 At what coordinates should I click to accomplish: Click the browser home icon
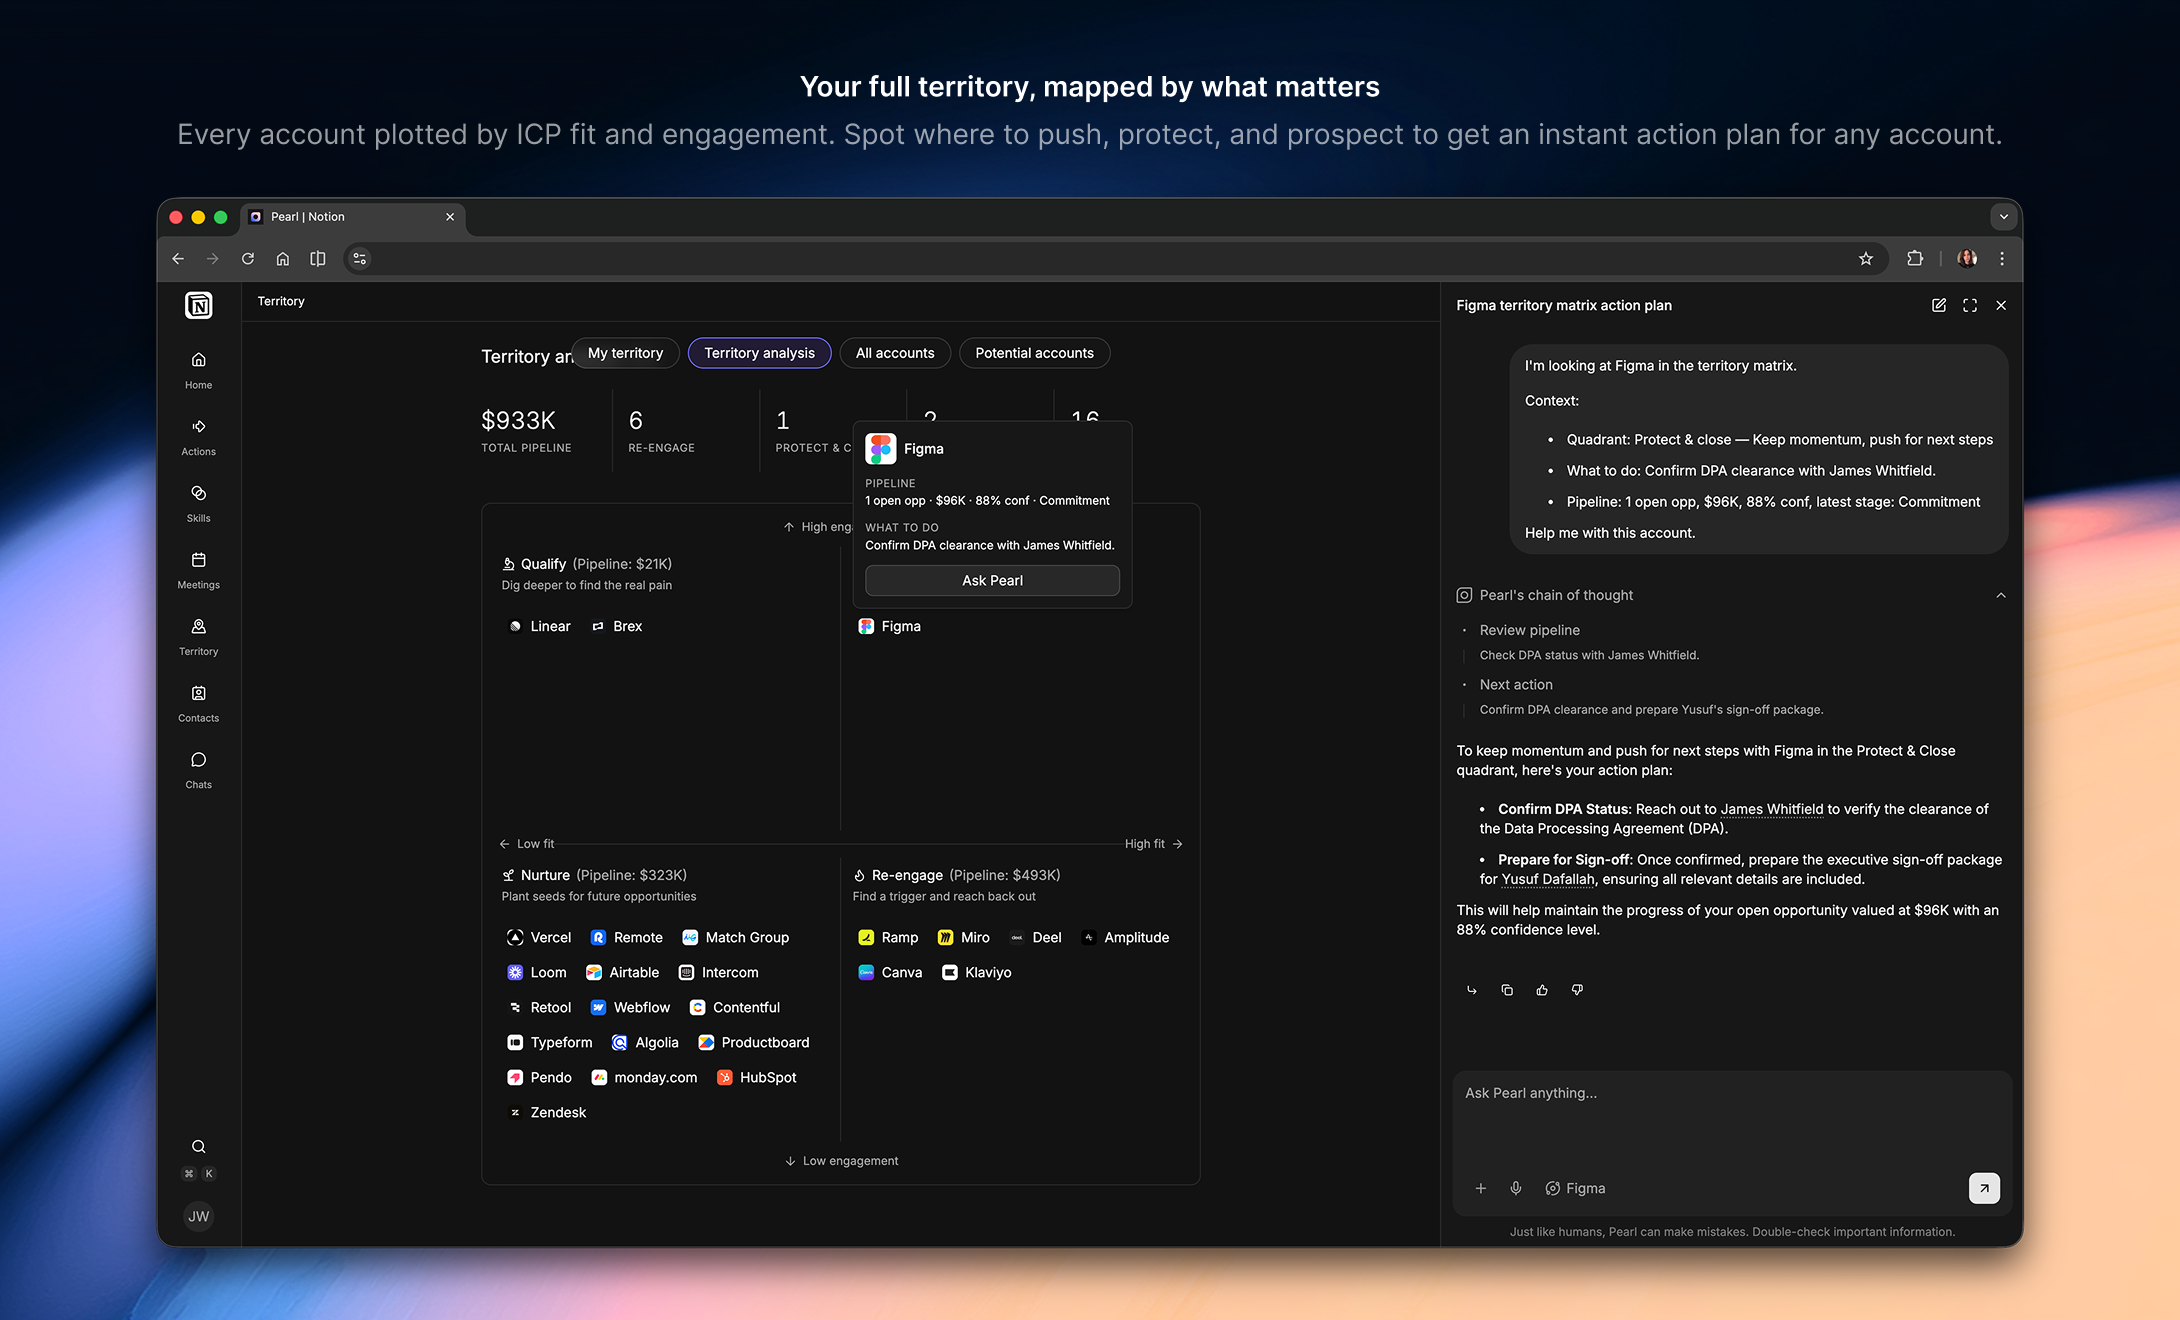click(x=283, y=259)
